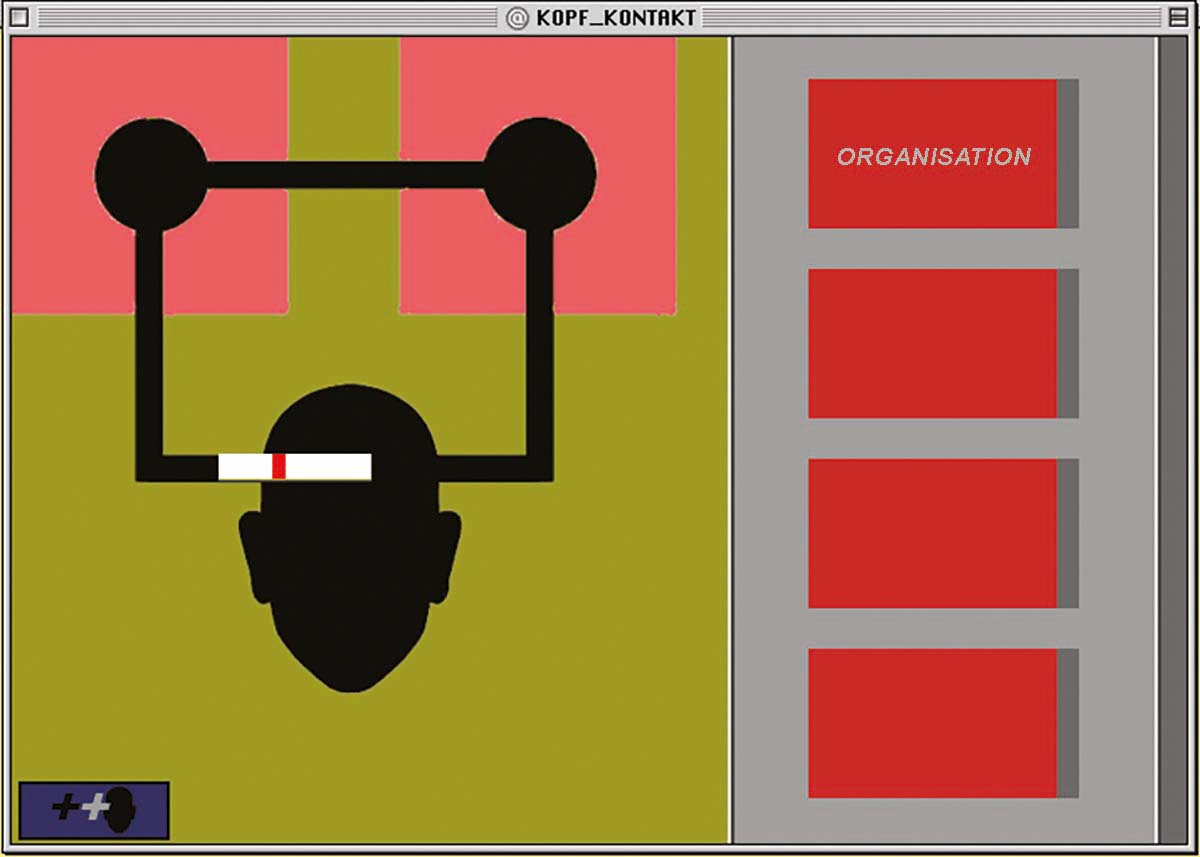Click the small head in the blue box
Viewport: 1200px width, 857px height.
pos(121,810)
